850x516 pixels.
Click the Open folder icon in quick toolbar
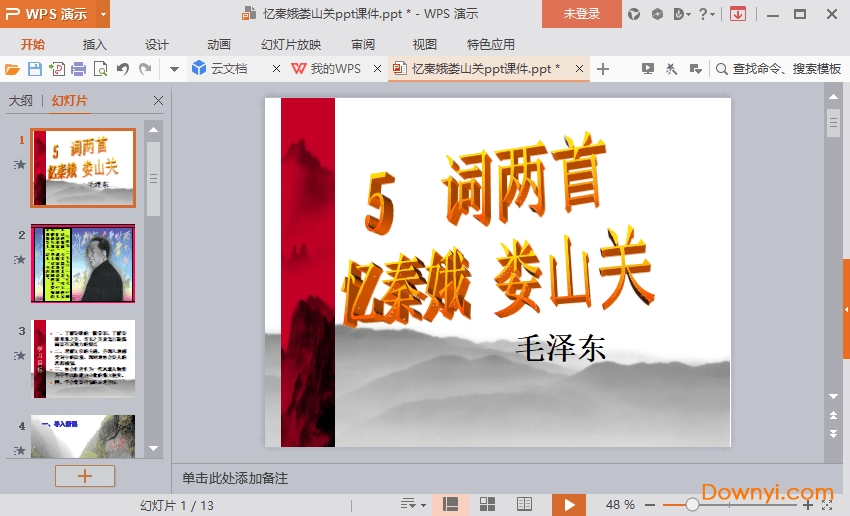12,69
